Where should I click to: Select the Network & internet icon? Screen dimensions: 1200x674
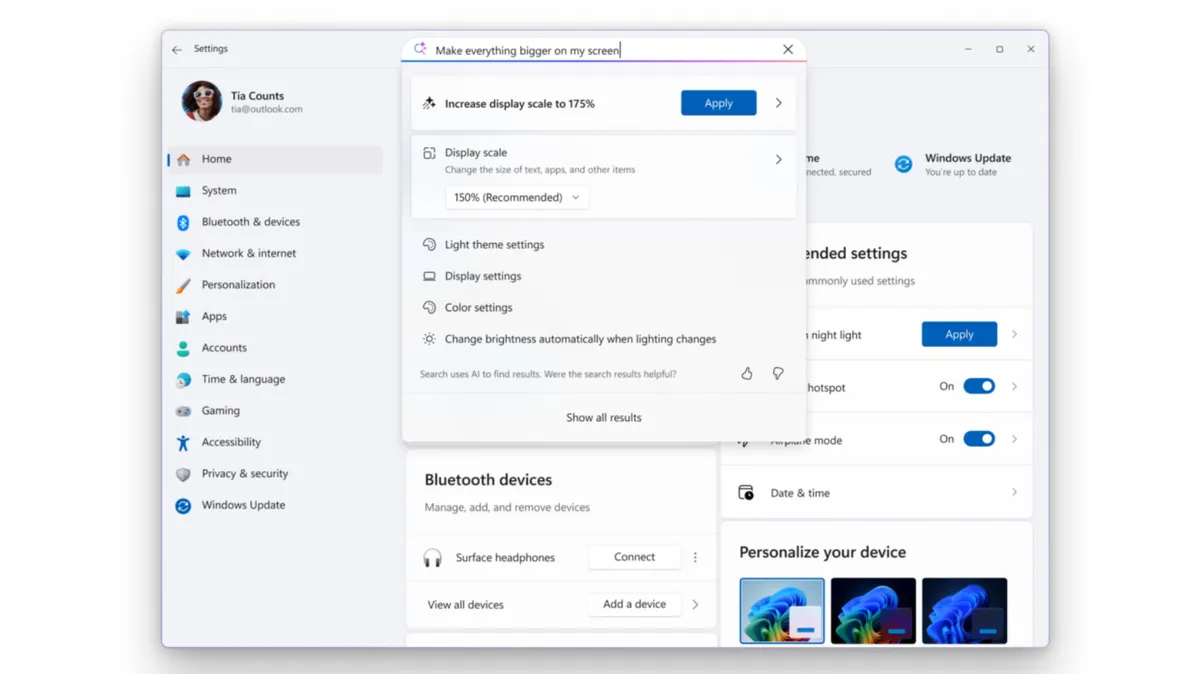tap(183, 253)
